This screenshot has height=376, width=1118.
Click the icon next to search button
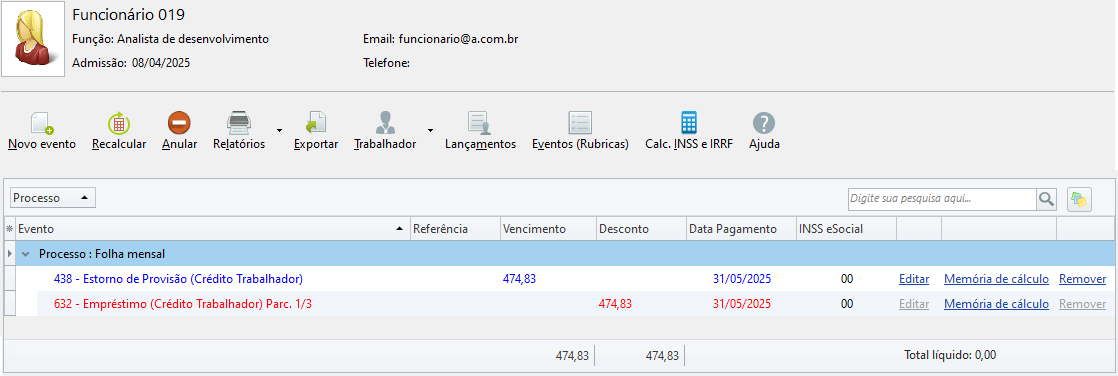tap(1079, 199)
